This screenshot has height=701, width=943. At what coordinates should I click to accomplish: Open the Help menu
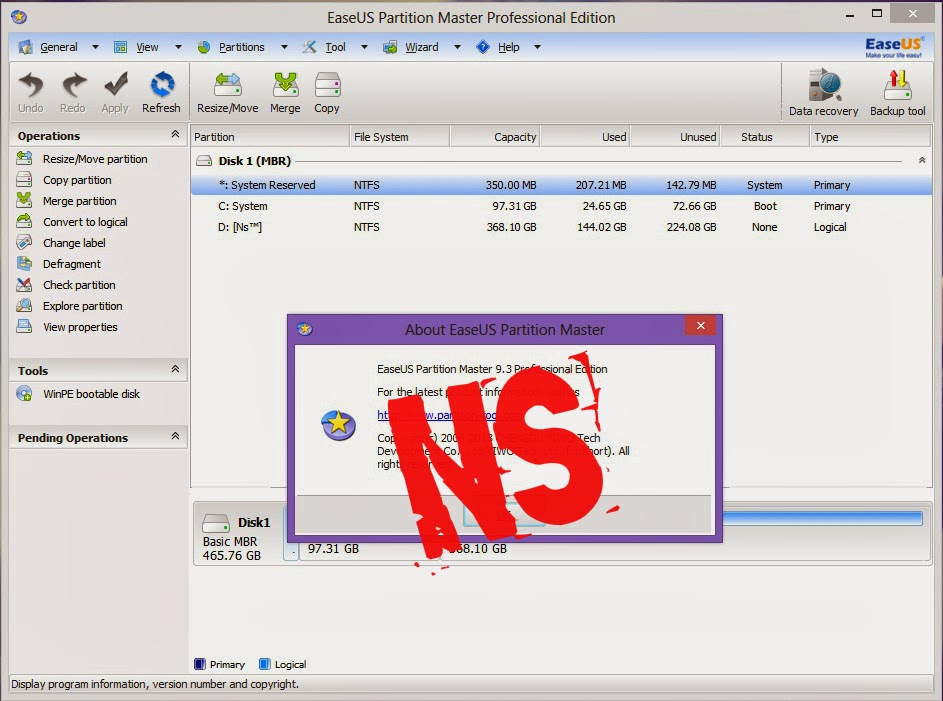508,47
